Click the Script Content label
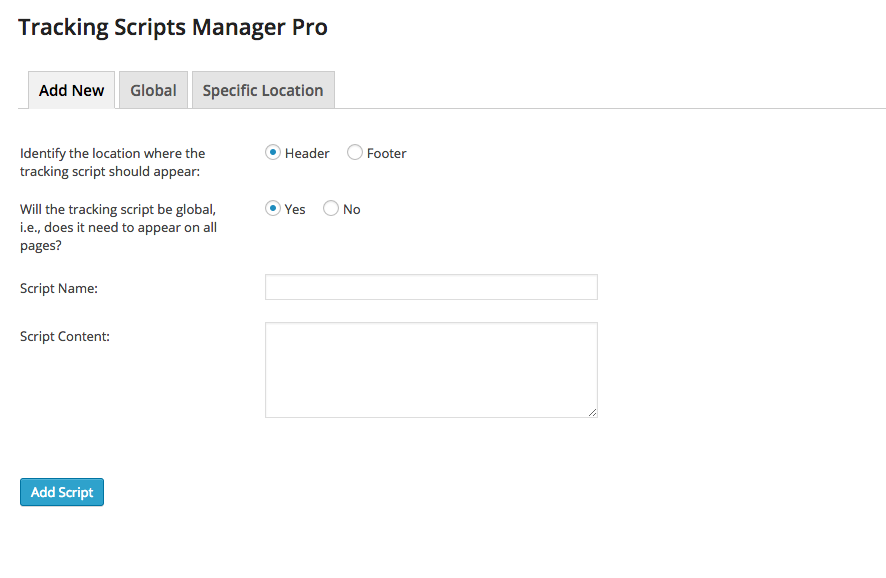This screenshot has height=578, width=886. click(x=65, y=337)
